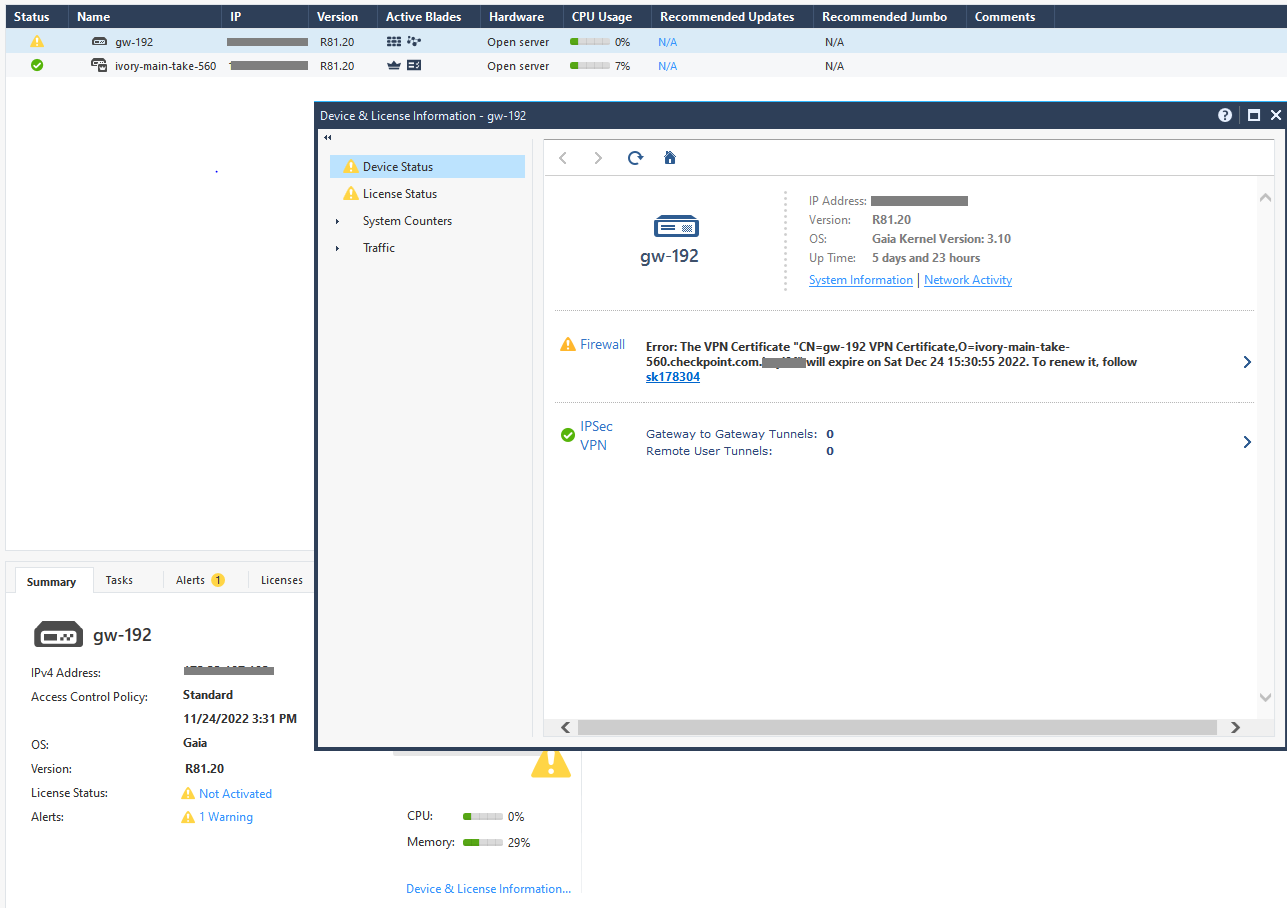
Task: Refresh the device information view
Action: tap(635, 158)
